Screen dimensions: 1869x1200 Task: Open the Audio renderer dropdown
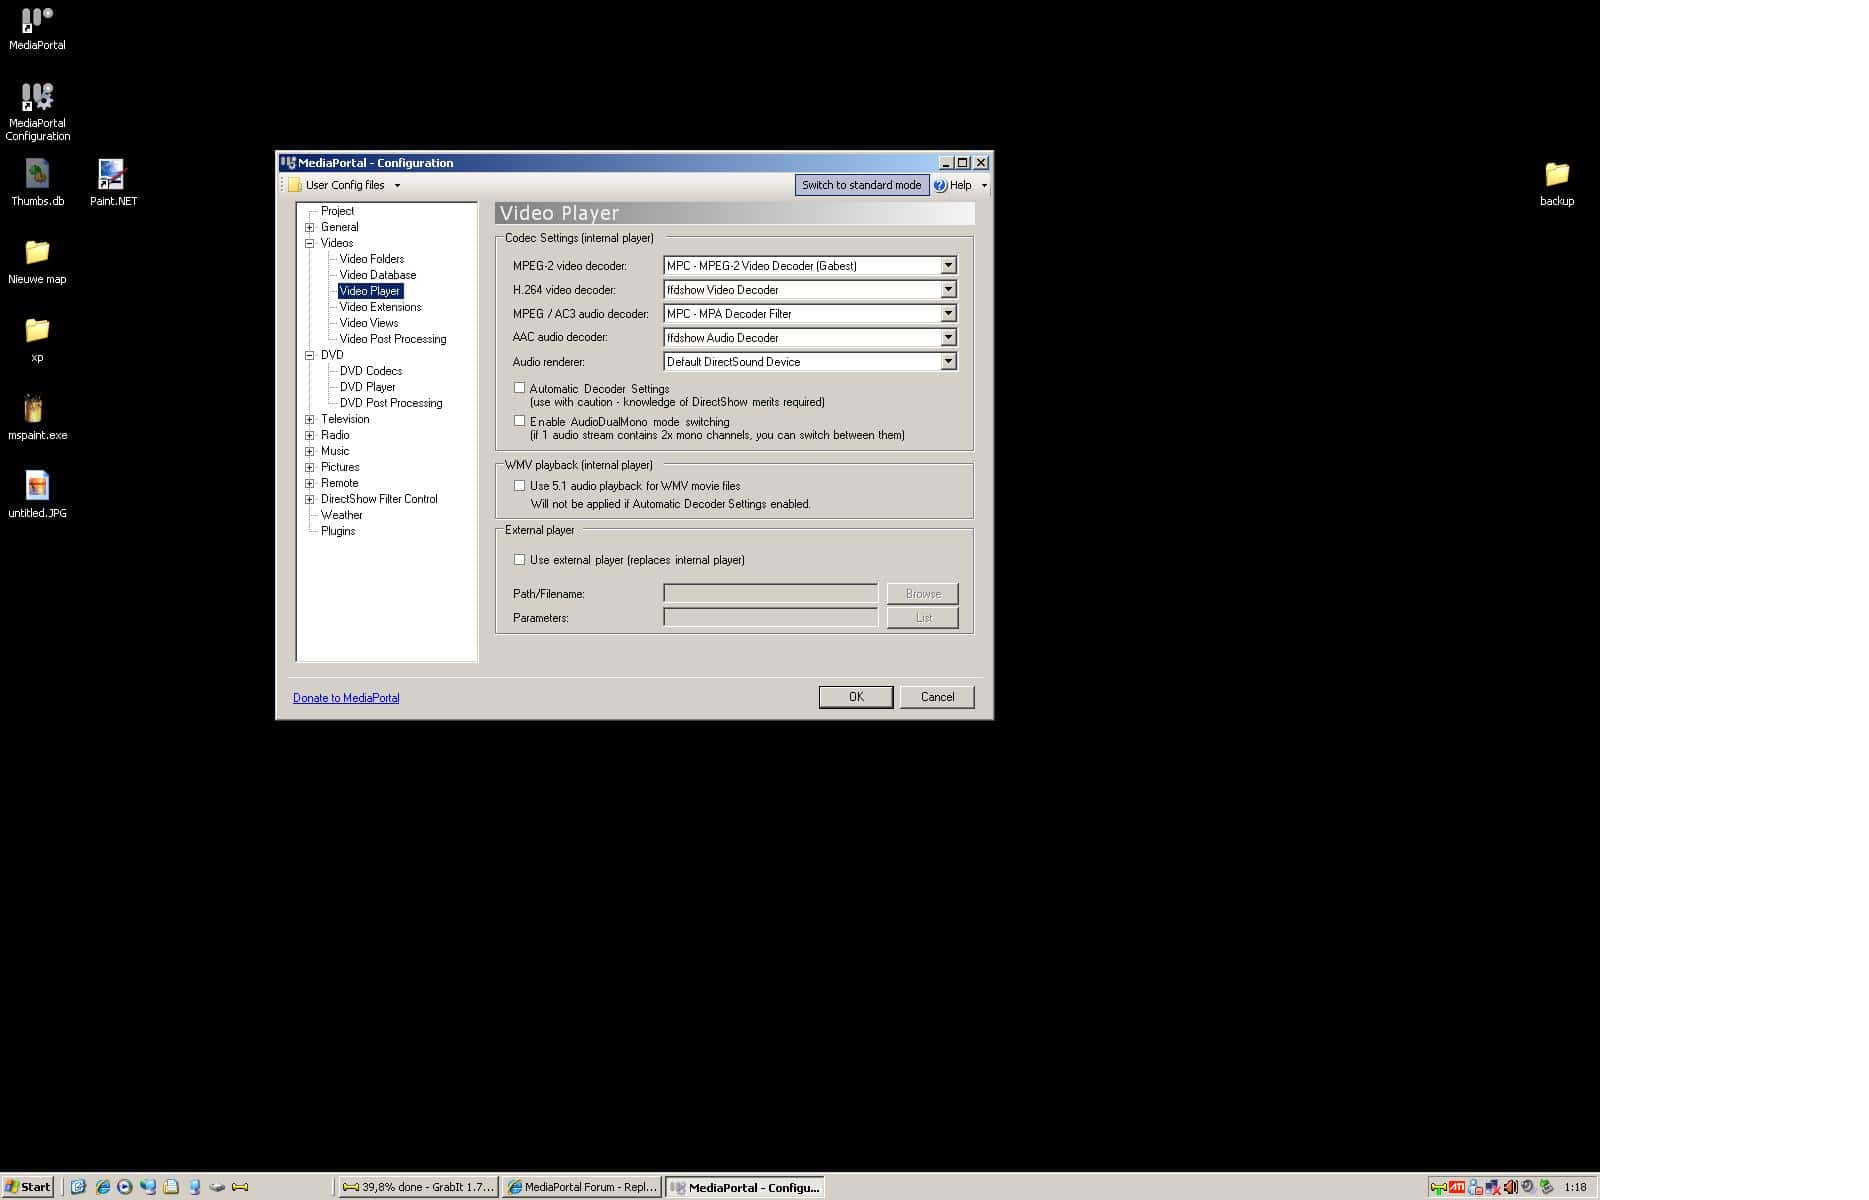coord(948,362)
